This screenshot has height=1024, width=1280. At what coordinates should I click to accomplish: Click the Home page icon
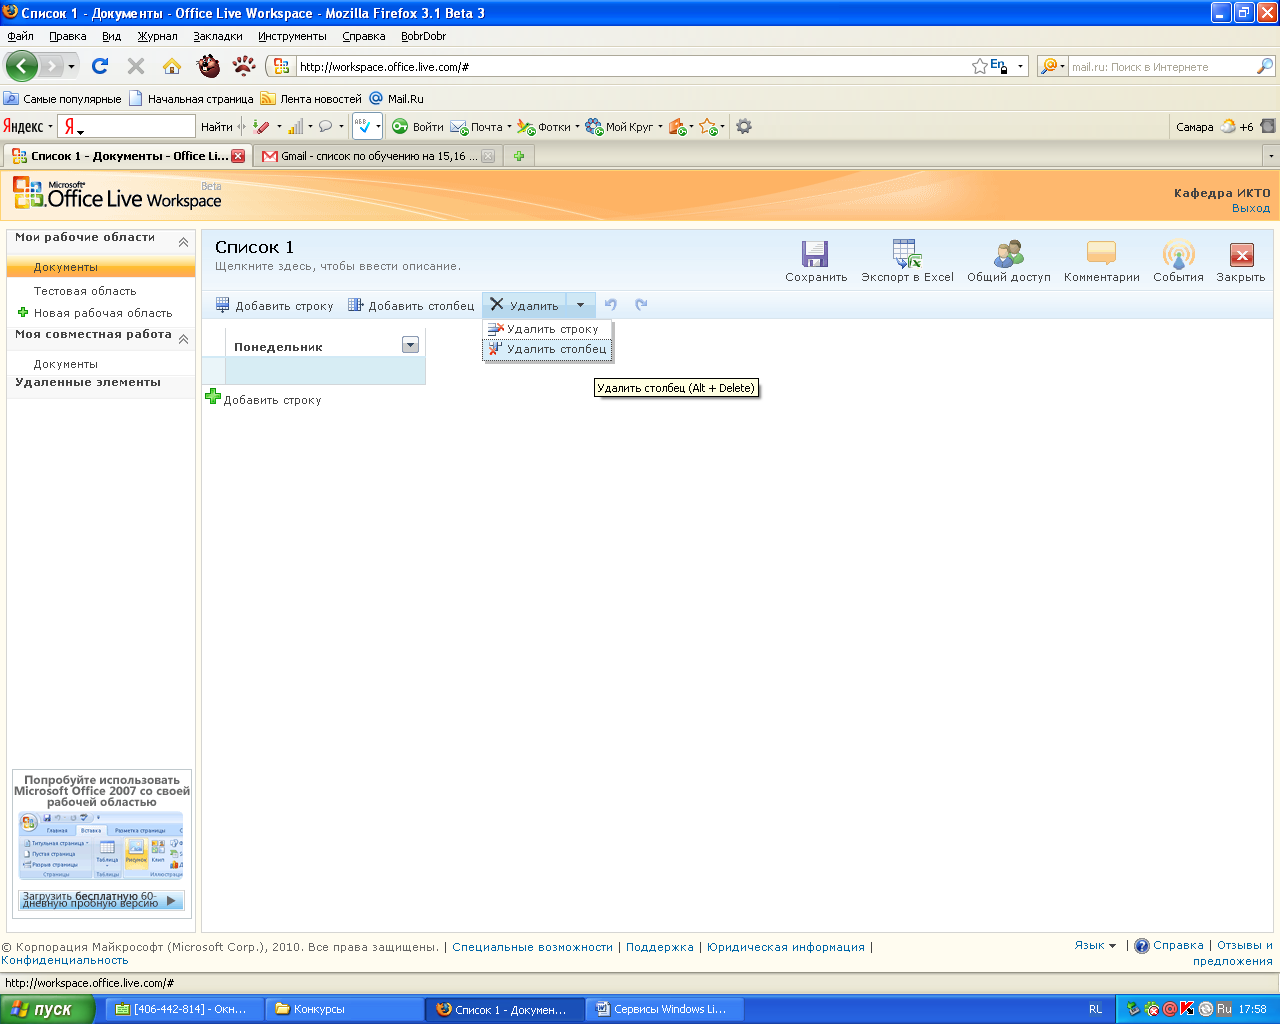pyautogui.click(x=172, y=66)
